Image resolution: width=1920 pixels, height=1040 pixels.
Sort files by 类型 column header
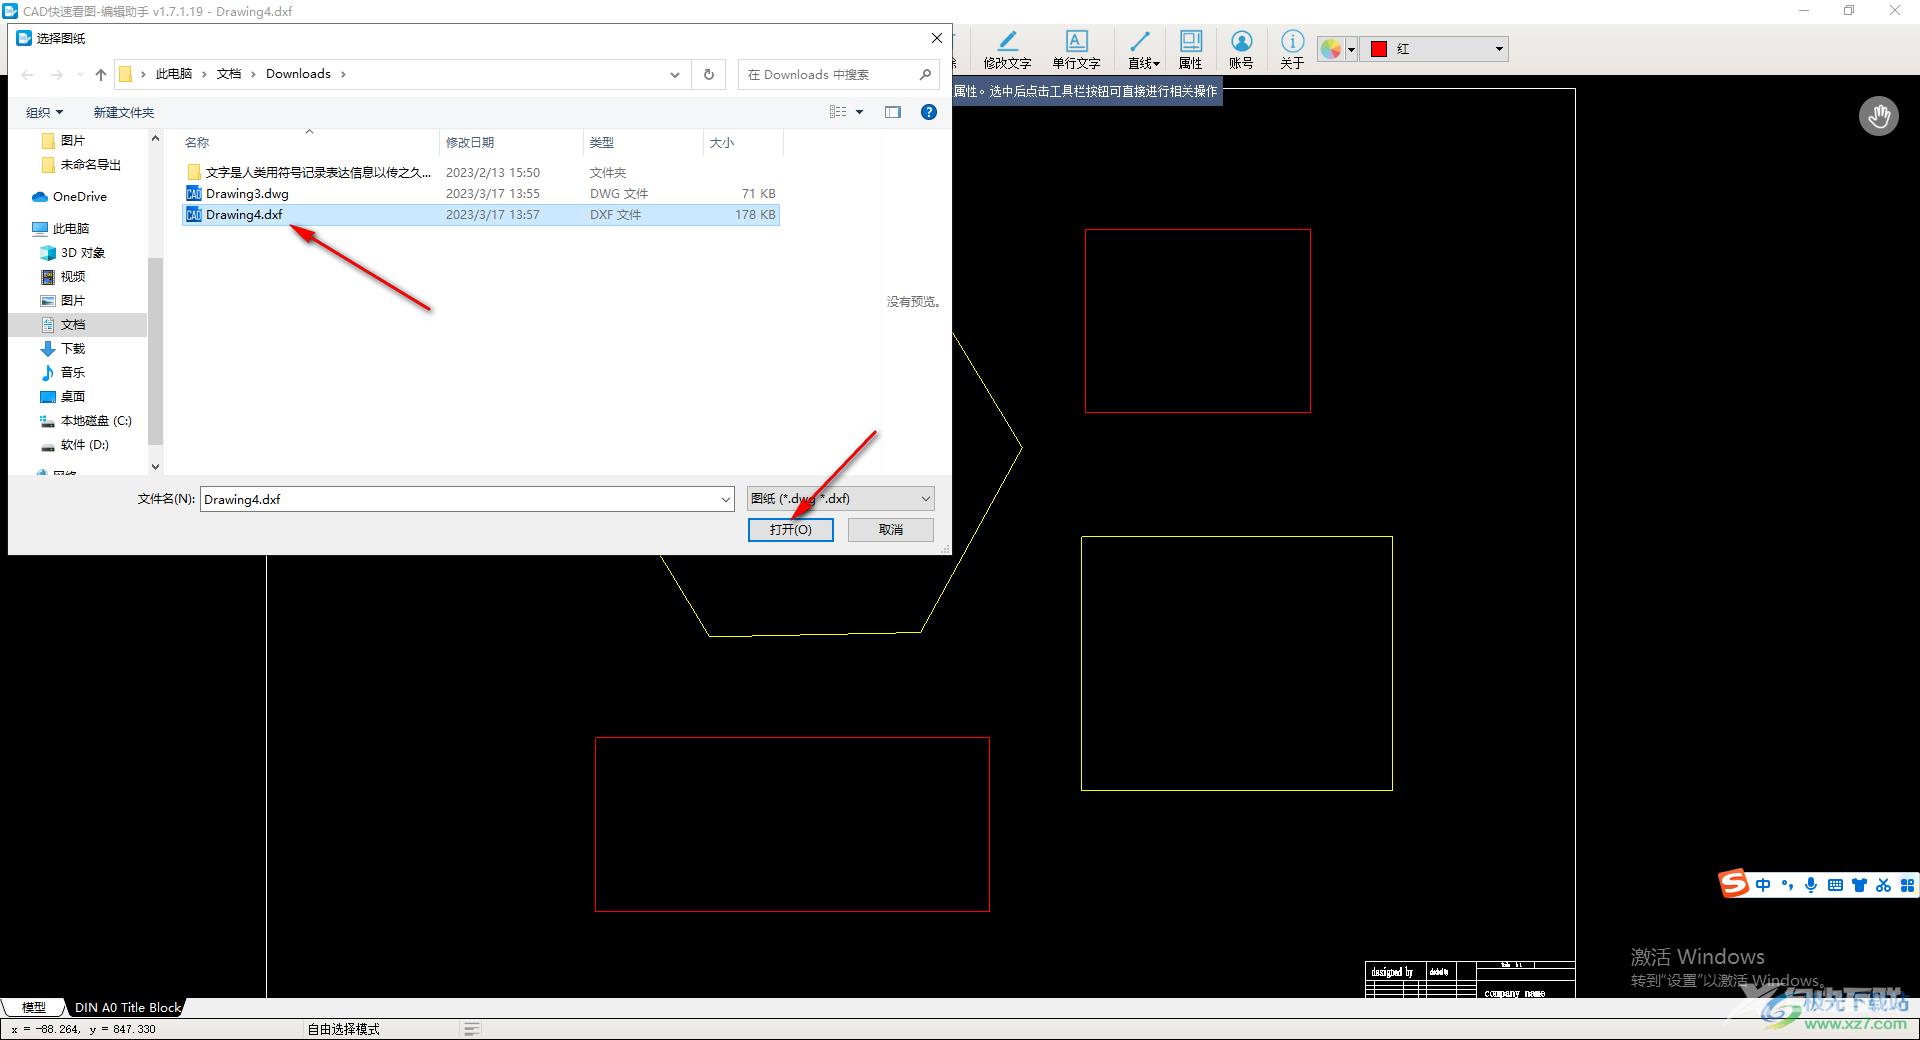coord(643,142)
